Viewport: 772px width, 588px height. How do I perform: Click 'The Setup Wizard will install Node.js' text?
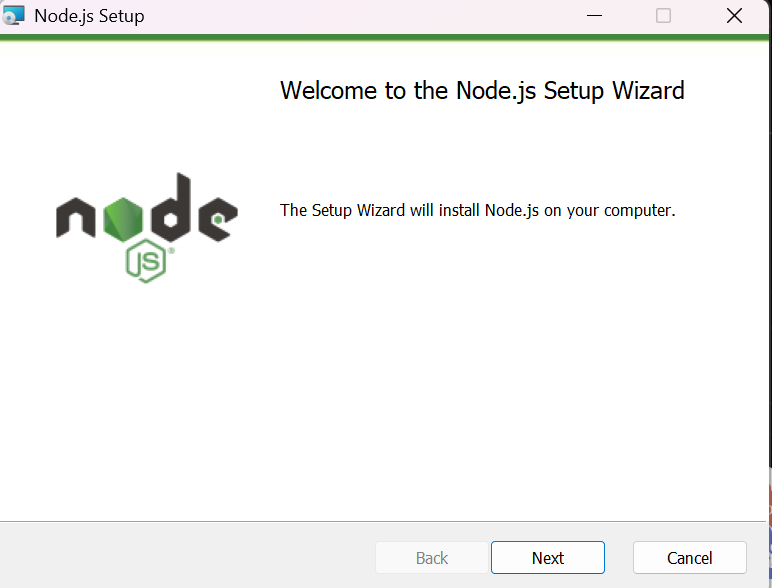click(x=478, y=210)
